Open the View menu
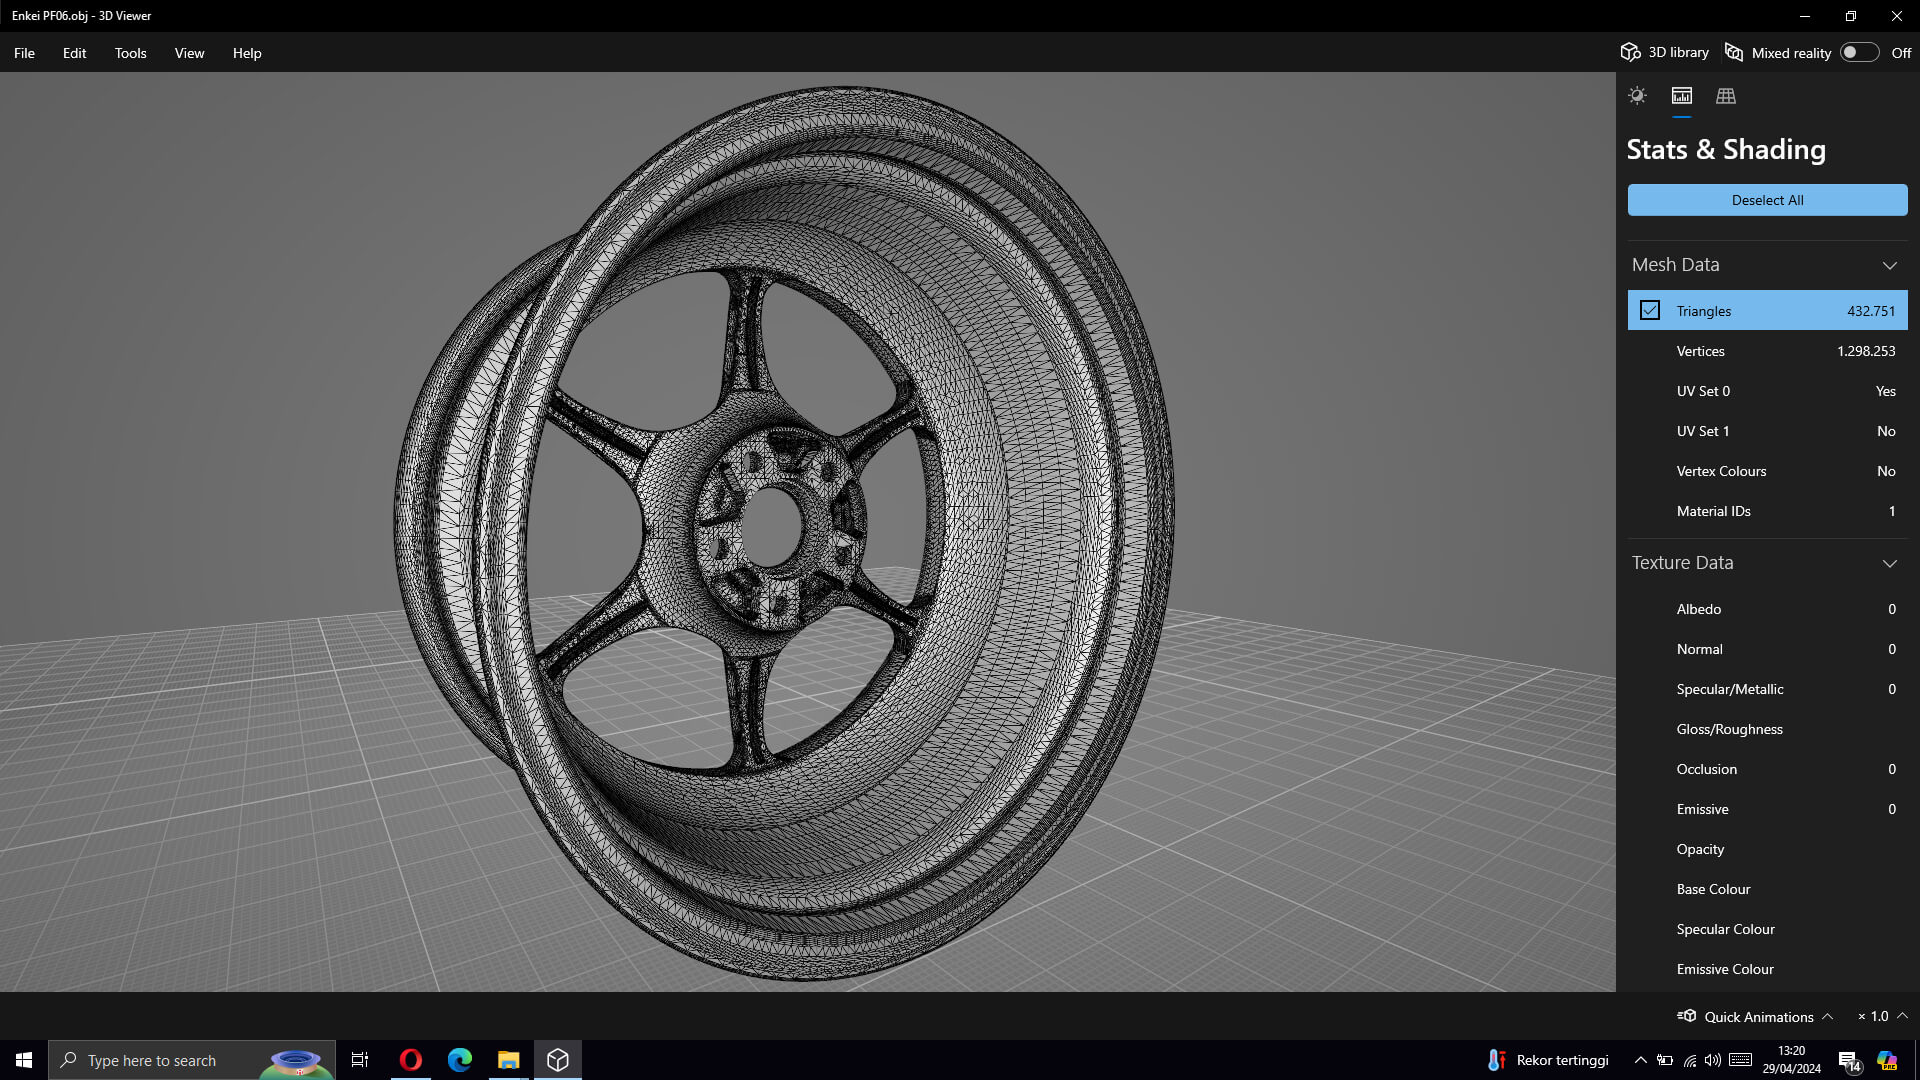1920x1080 pixels. (189, 53)
